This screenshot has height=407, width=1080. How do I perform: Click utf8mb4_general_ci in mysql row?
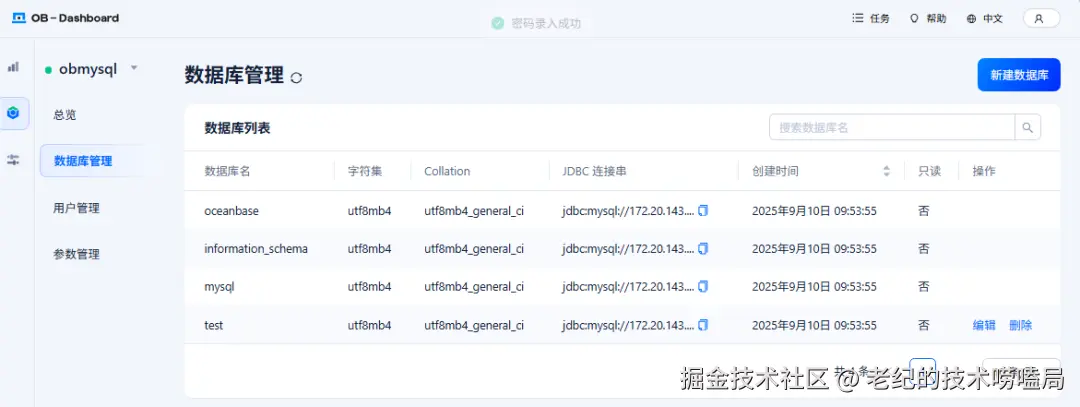pos(474,286)
